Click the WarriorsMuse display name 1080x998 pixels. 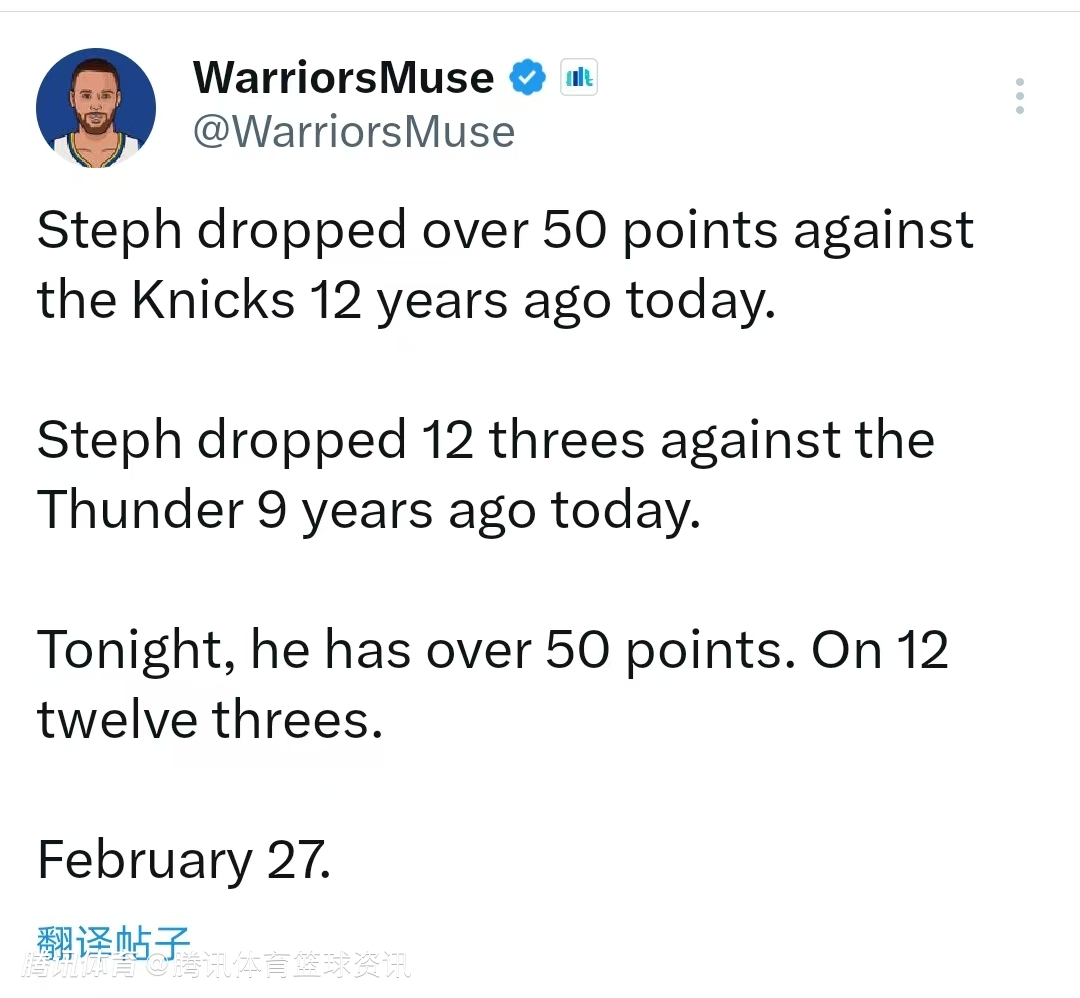coord(343,78)
